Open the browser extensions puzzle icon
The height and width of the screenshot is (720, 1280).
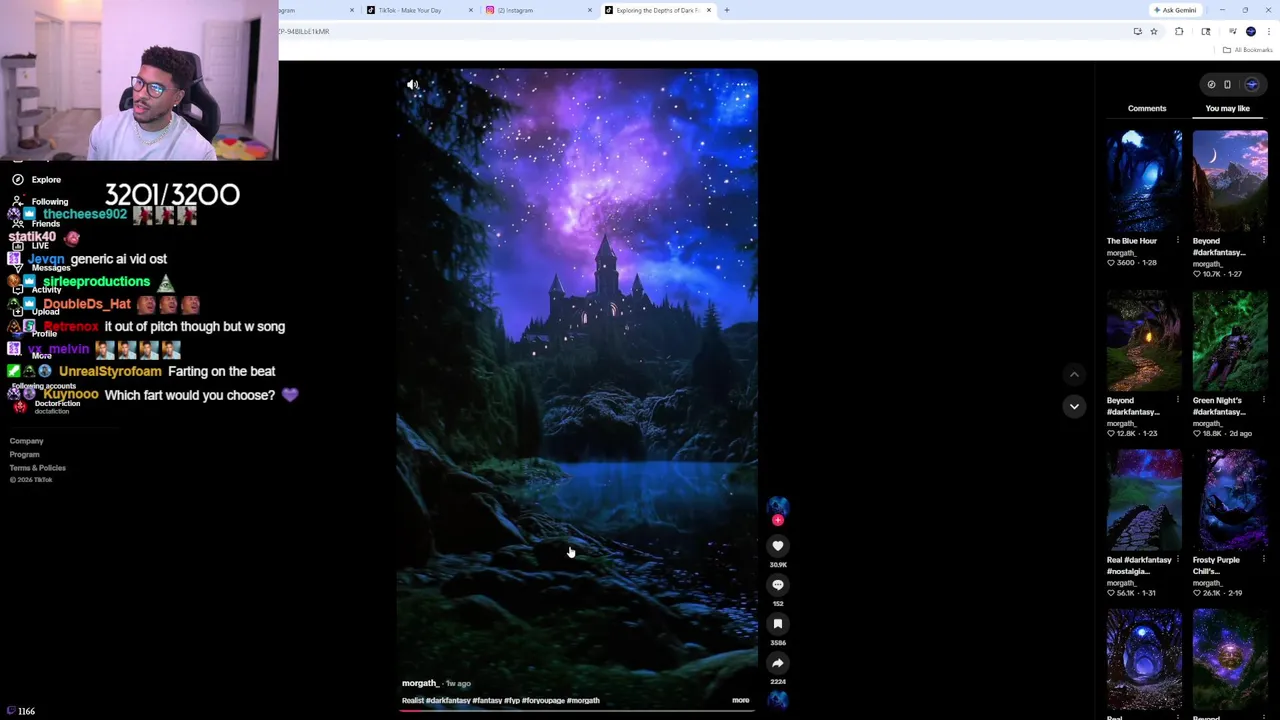(x=1179, y=32)
